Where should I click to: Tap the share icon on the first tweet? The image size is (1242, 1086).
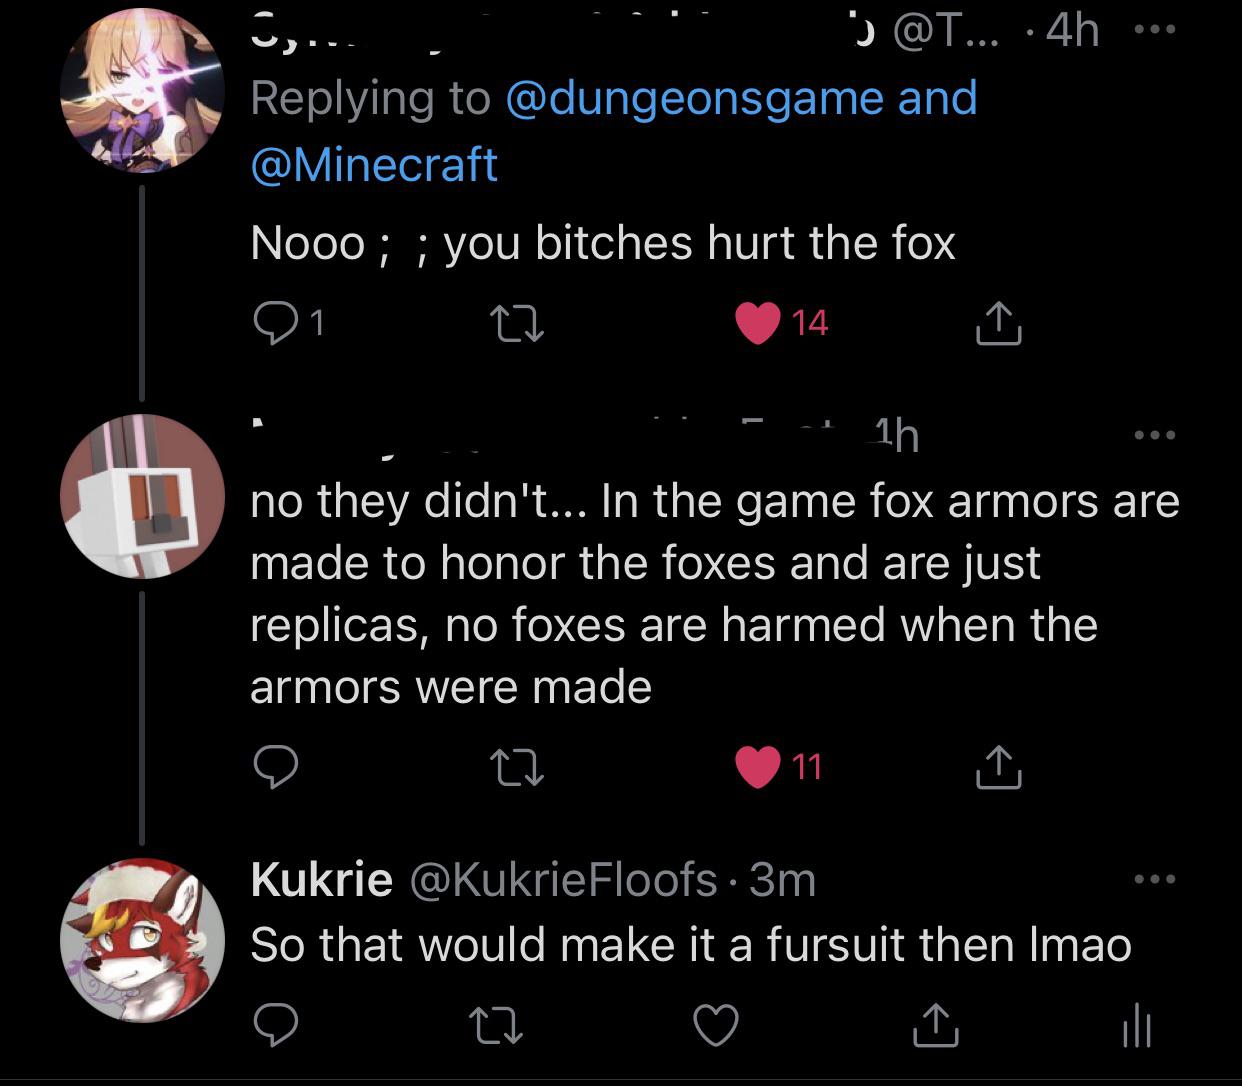997,322
